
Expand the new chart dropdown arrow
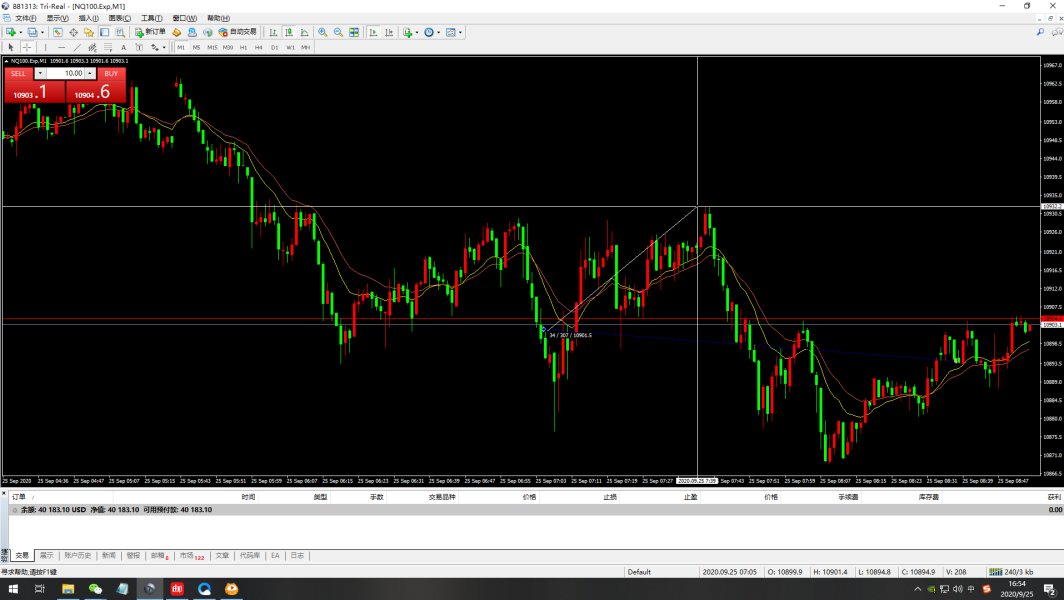(x=20, y=32)
